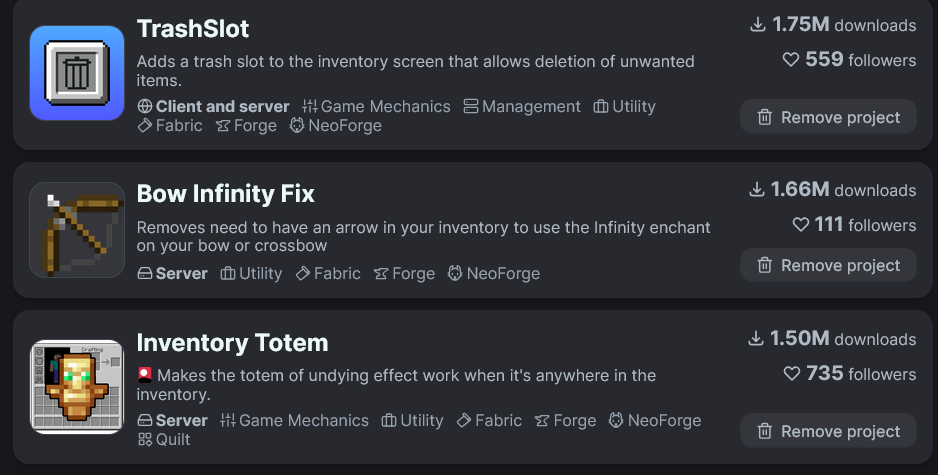Remove the TrashSlot project

tap(828, 117)
